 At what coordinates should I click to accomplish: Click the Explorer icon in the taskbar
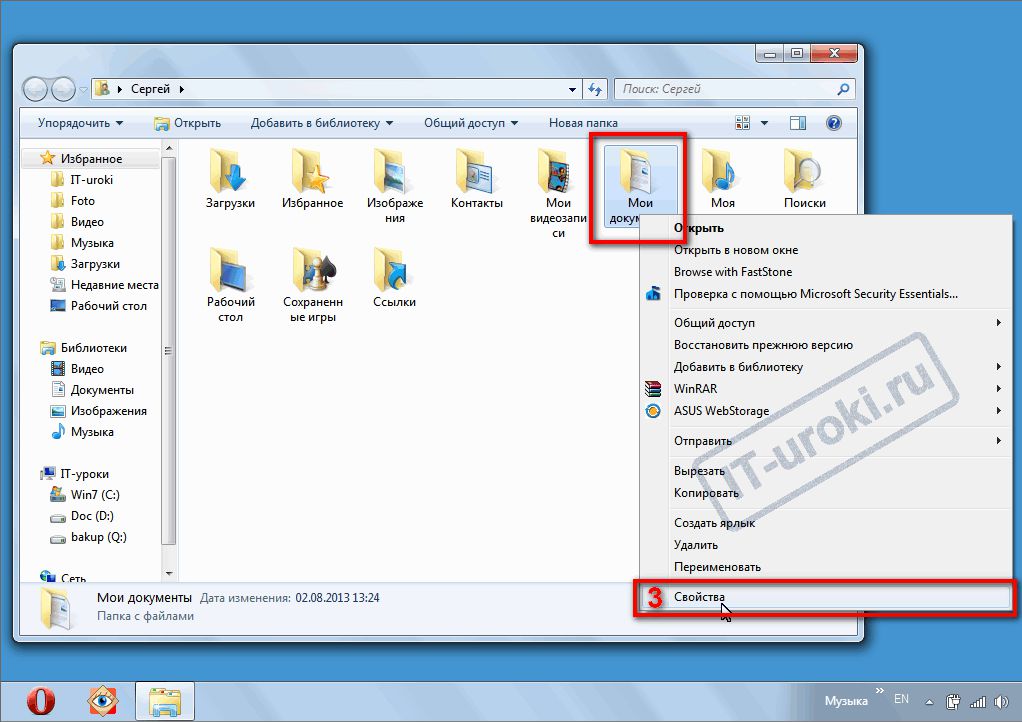tap(165, 701)
